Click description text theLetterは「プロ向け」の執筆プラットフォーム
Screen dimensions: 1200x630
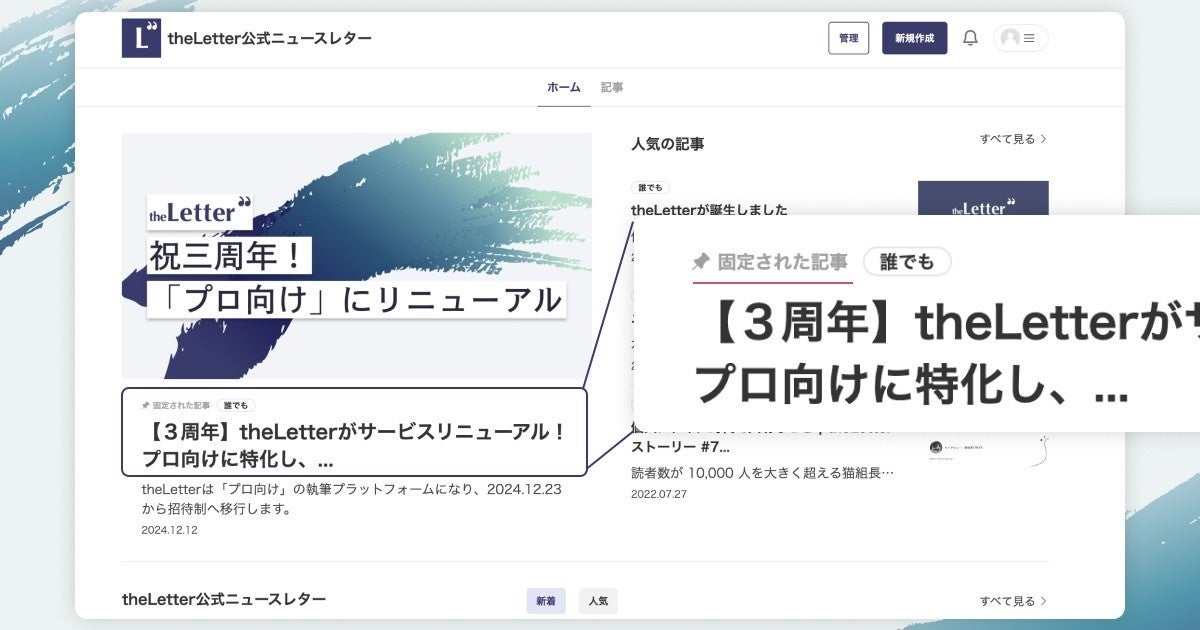(353, 499)
